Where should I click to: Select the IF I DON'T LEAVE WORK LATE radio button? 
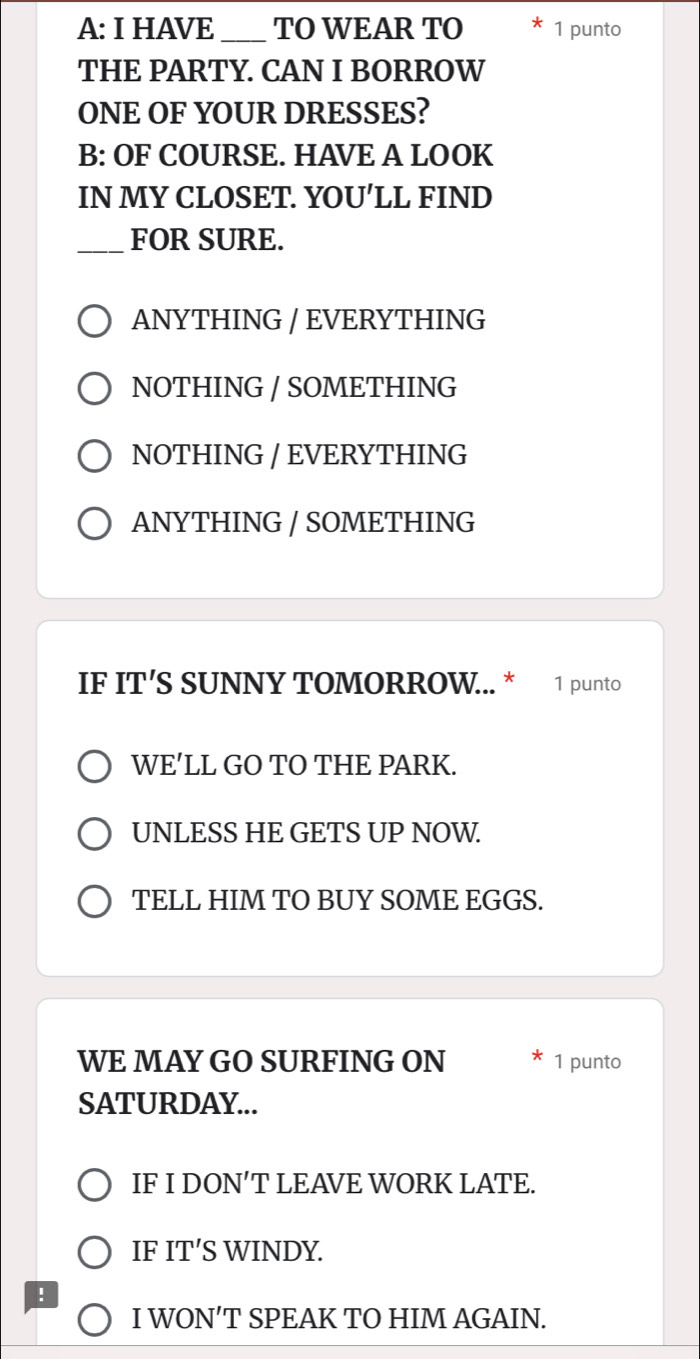coord(95,1186)
